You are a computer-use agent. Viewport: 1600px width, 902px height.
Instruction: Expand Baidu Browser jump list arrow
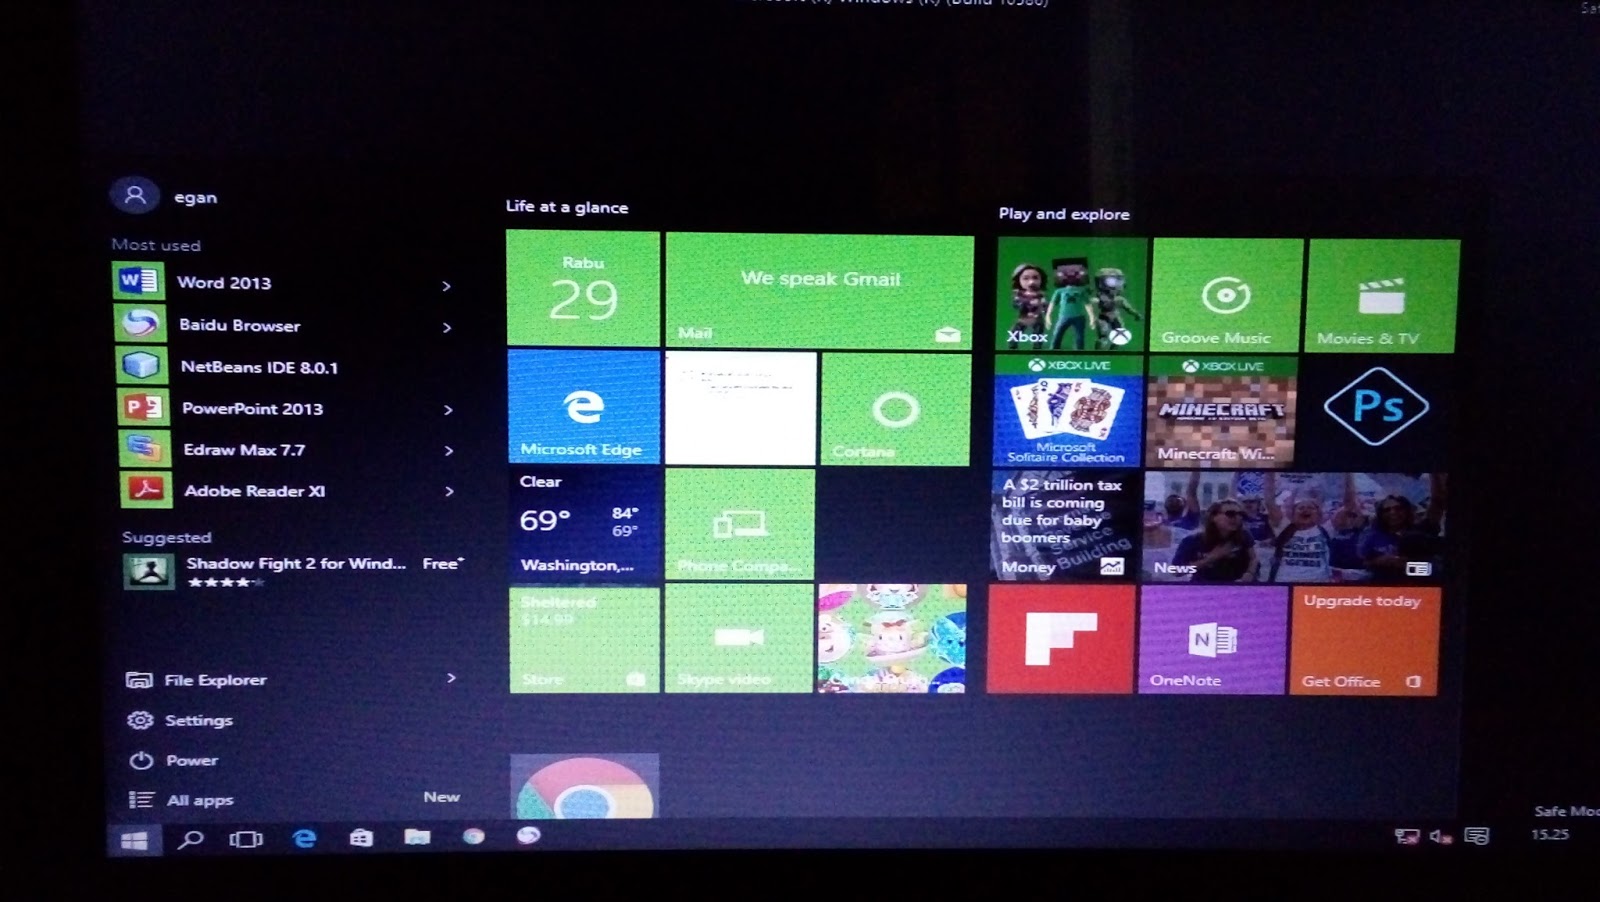tap(447, 327)
